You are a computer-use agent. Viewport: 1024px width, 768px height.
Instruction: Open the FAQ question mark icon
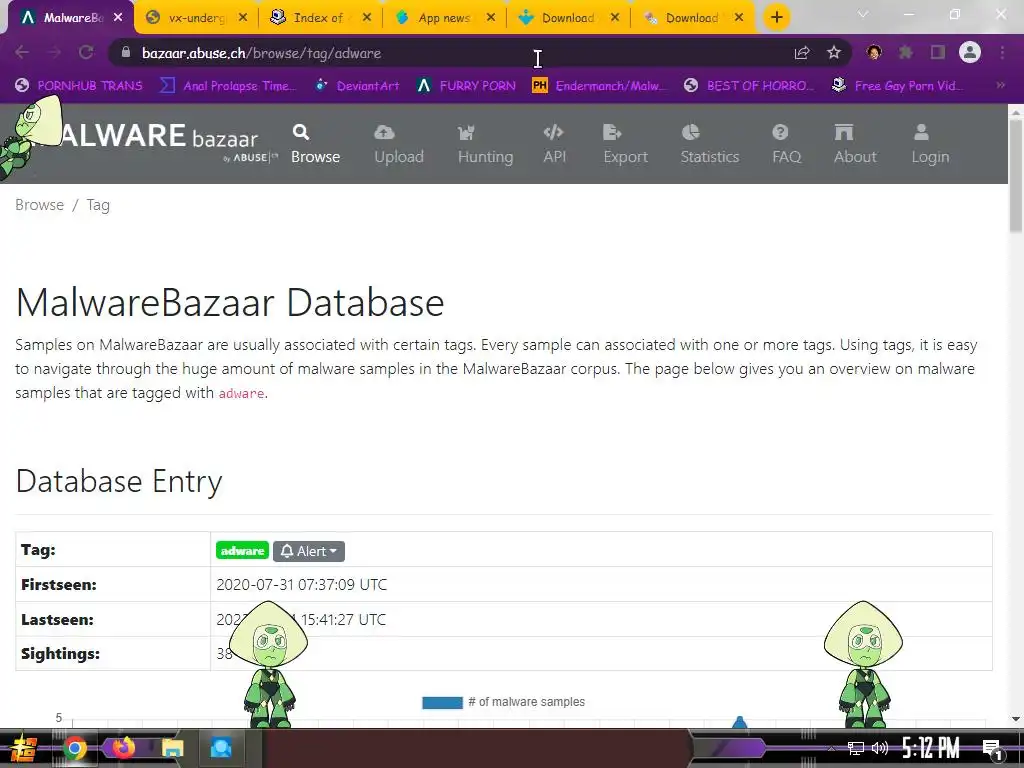(780, 133)
